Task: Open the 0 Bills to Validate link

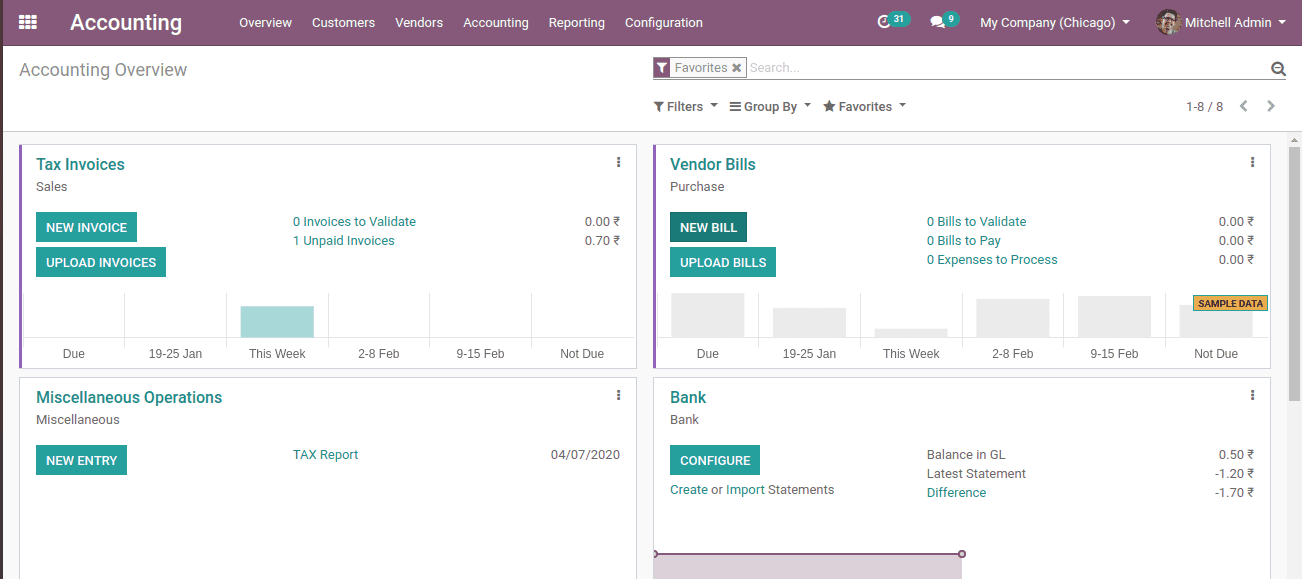Action: pyautogui.click(x=976, y=222)
